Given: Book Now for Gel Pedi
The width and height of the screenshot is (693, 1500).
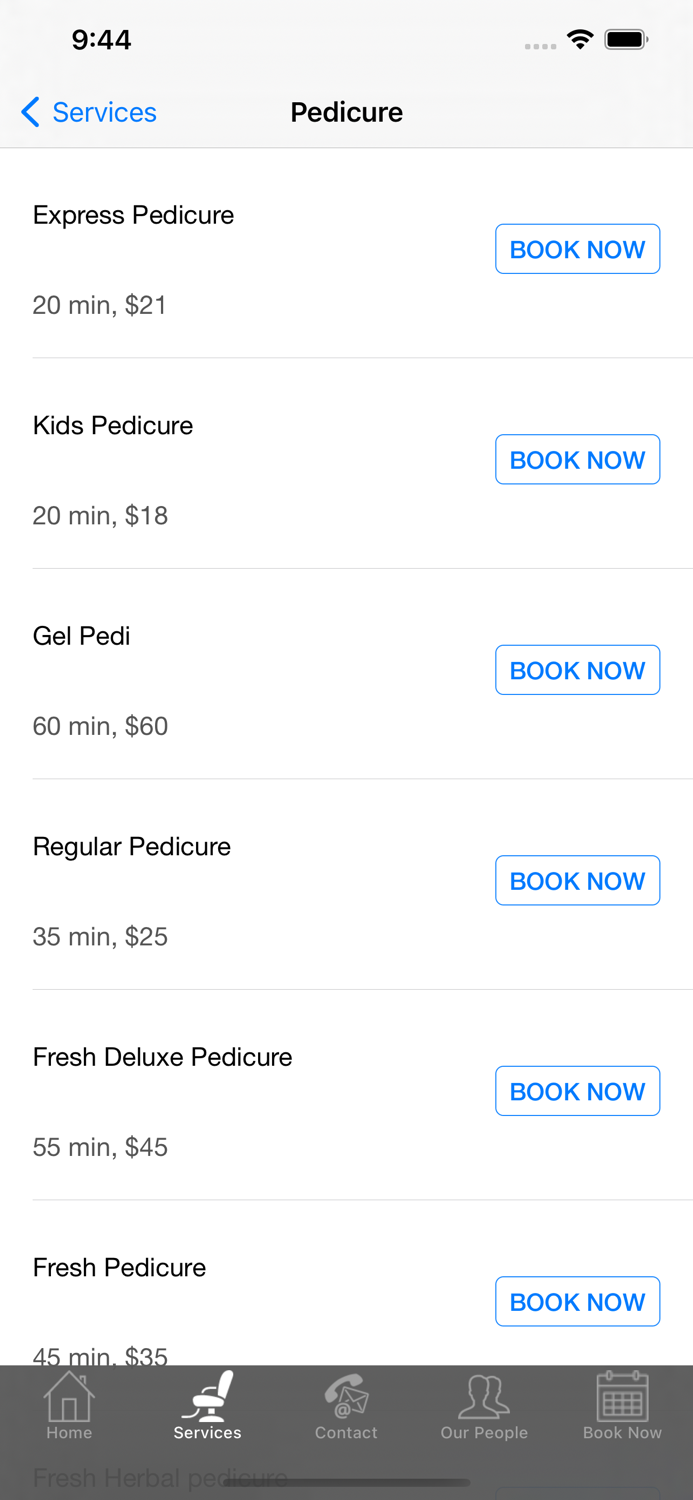Looking at the screenshot, I should click(x=577, y=670).
